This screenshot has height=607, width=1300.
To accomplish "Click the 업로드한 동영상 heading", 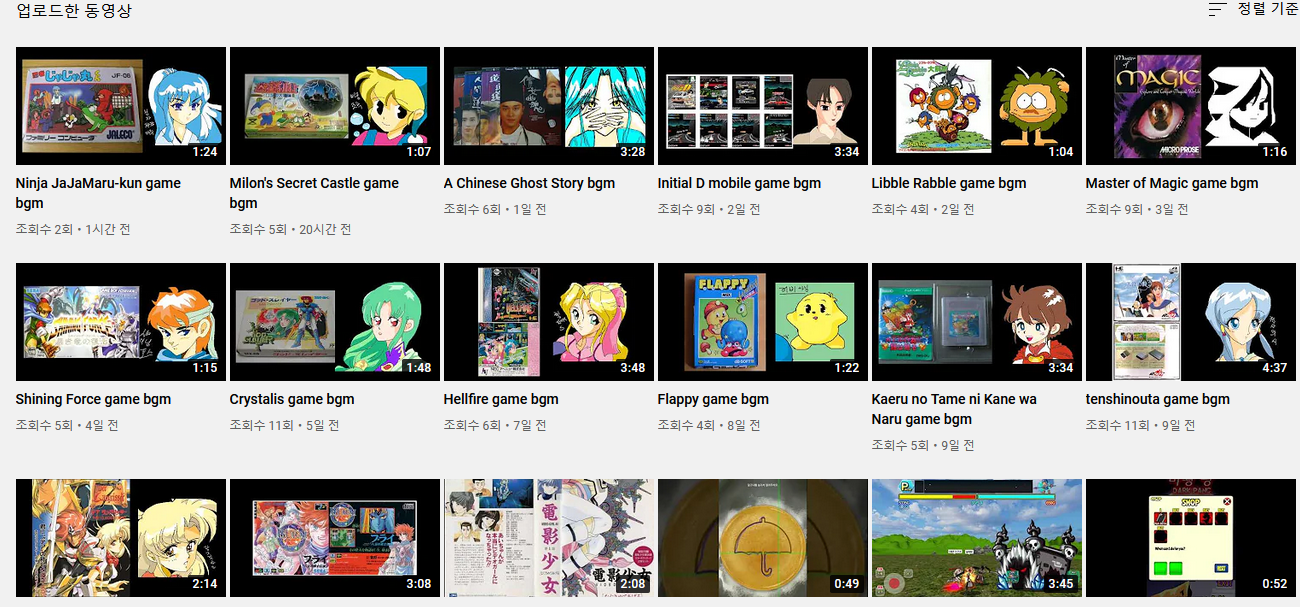I will (74, 11).
